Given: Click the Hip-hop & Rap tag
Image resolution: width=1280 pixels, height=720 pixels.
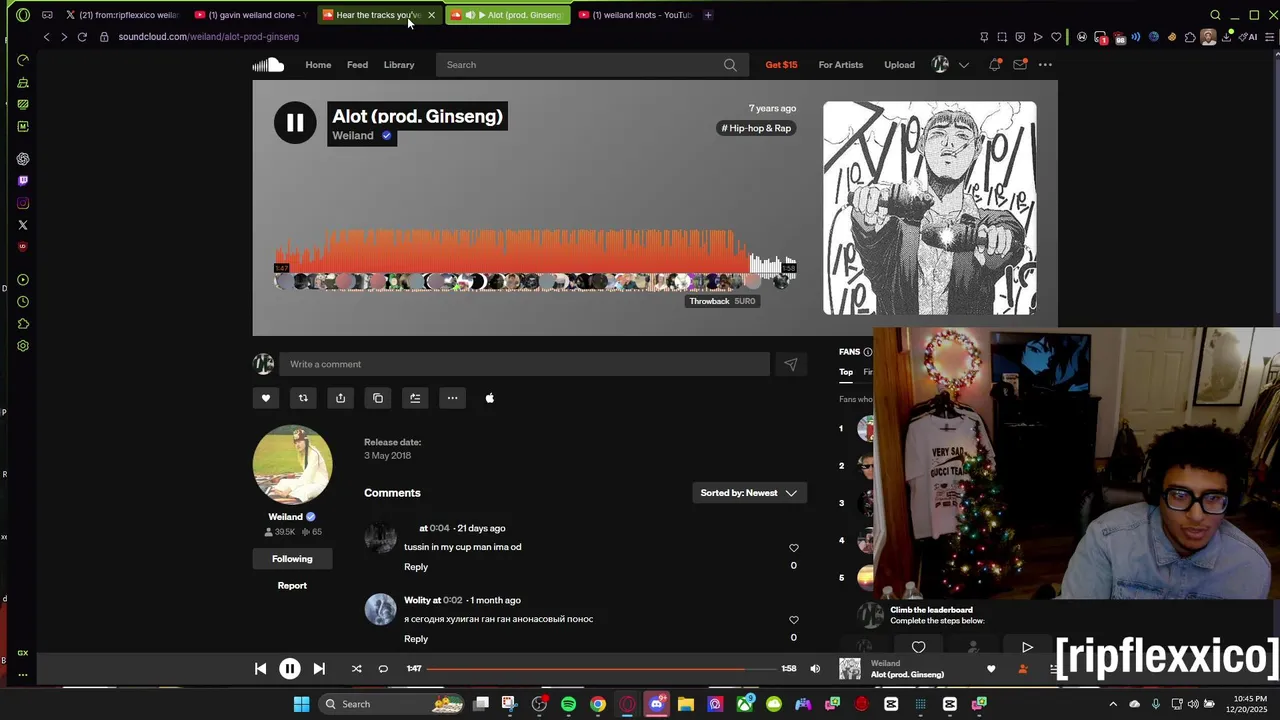Looking at the screenshot, I should (756, 128).
